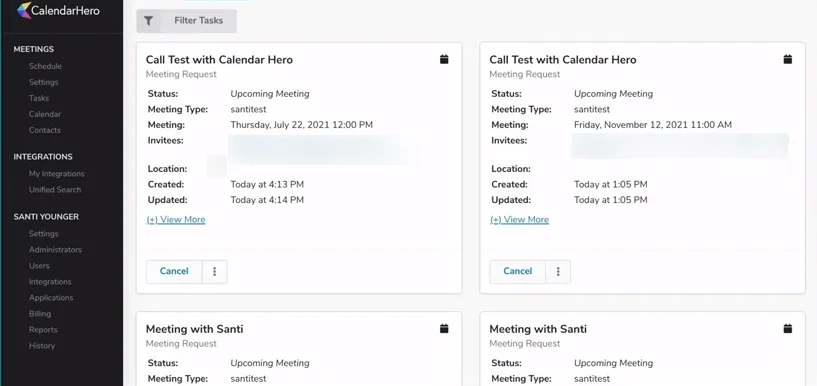Open Applications in sidebar
817x386 pixels.
pyautogui.click(x=51, y=298)
